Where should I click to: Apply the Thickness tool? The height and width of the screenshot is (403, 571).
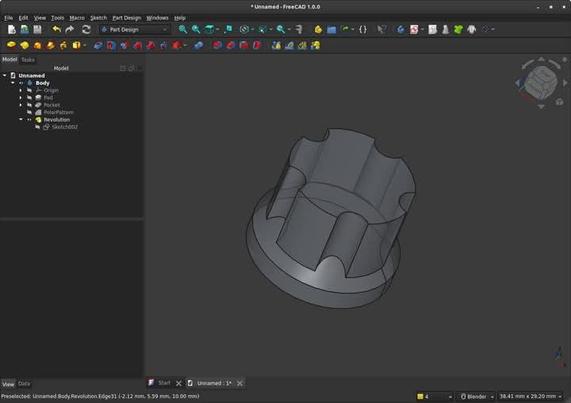(x=257, y=45)
